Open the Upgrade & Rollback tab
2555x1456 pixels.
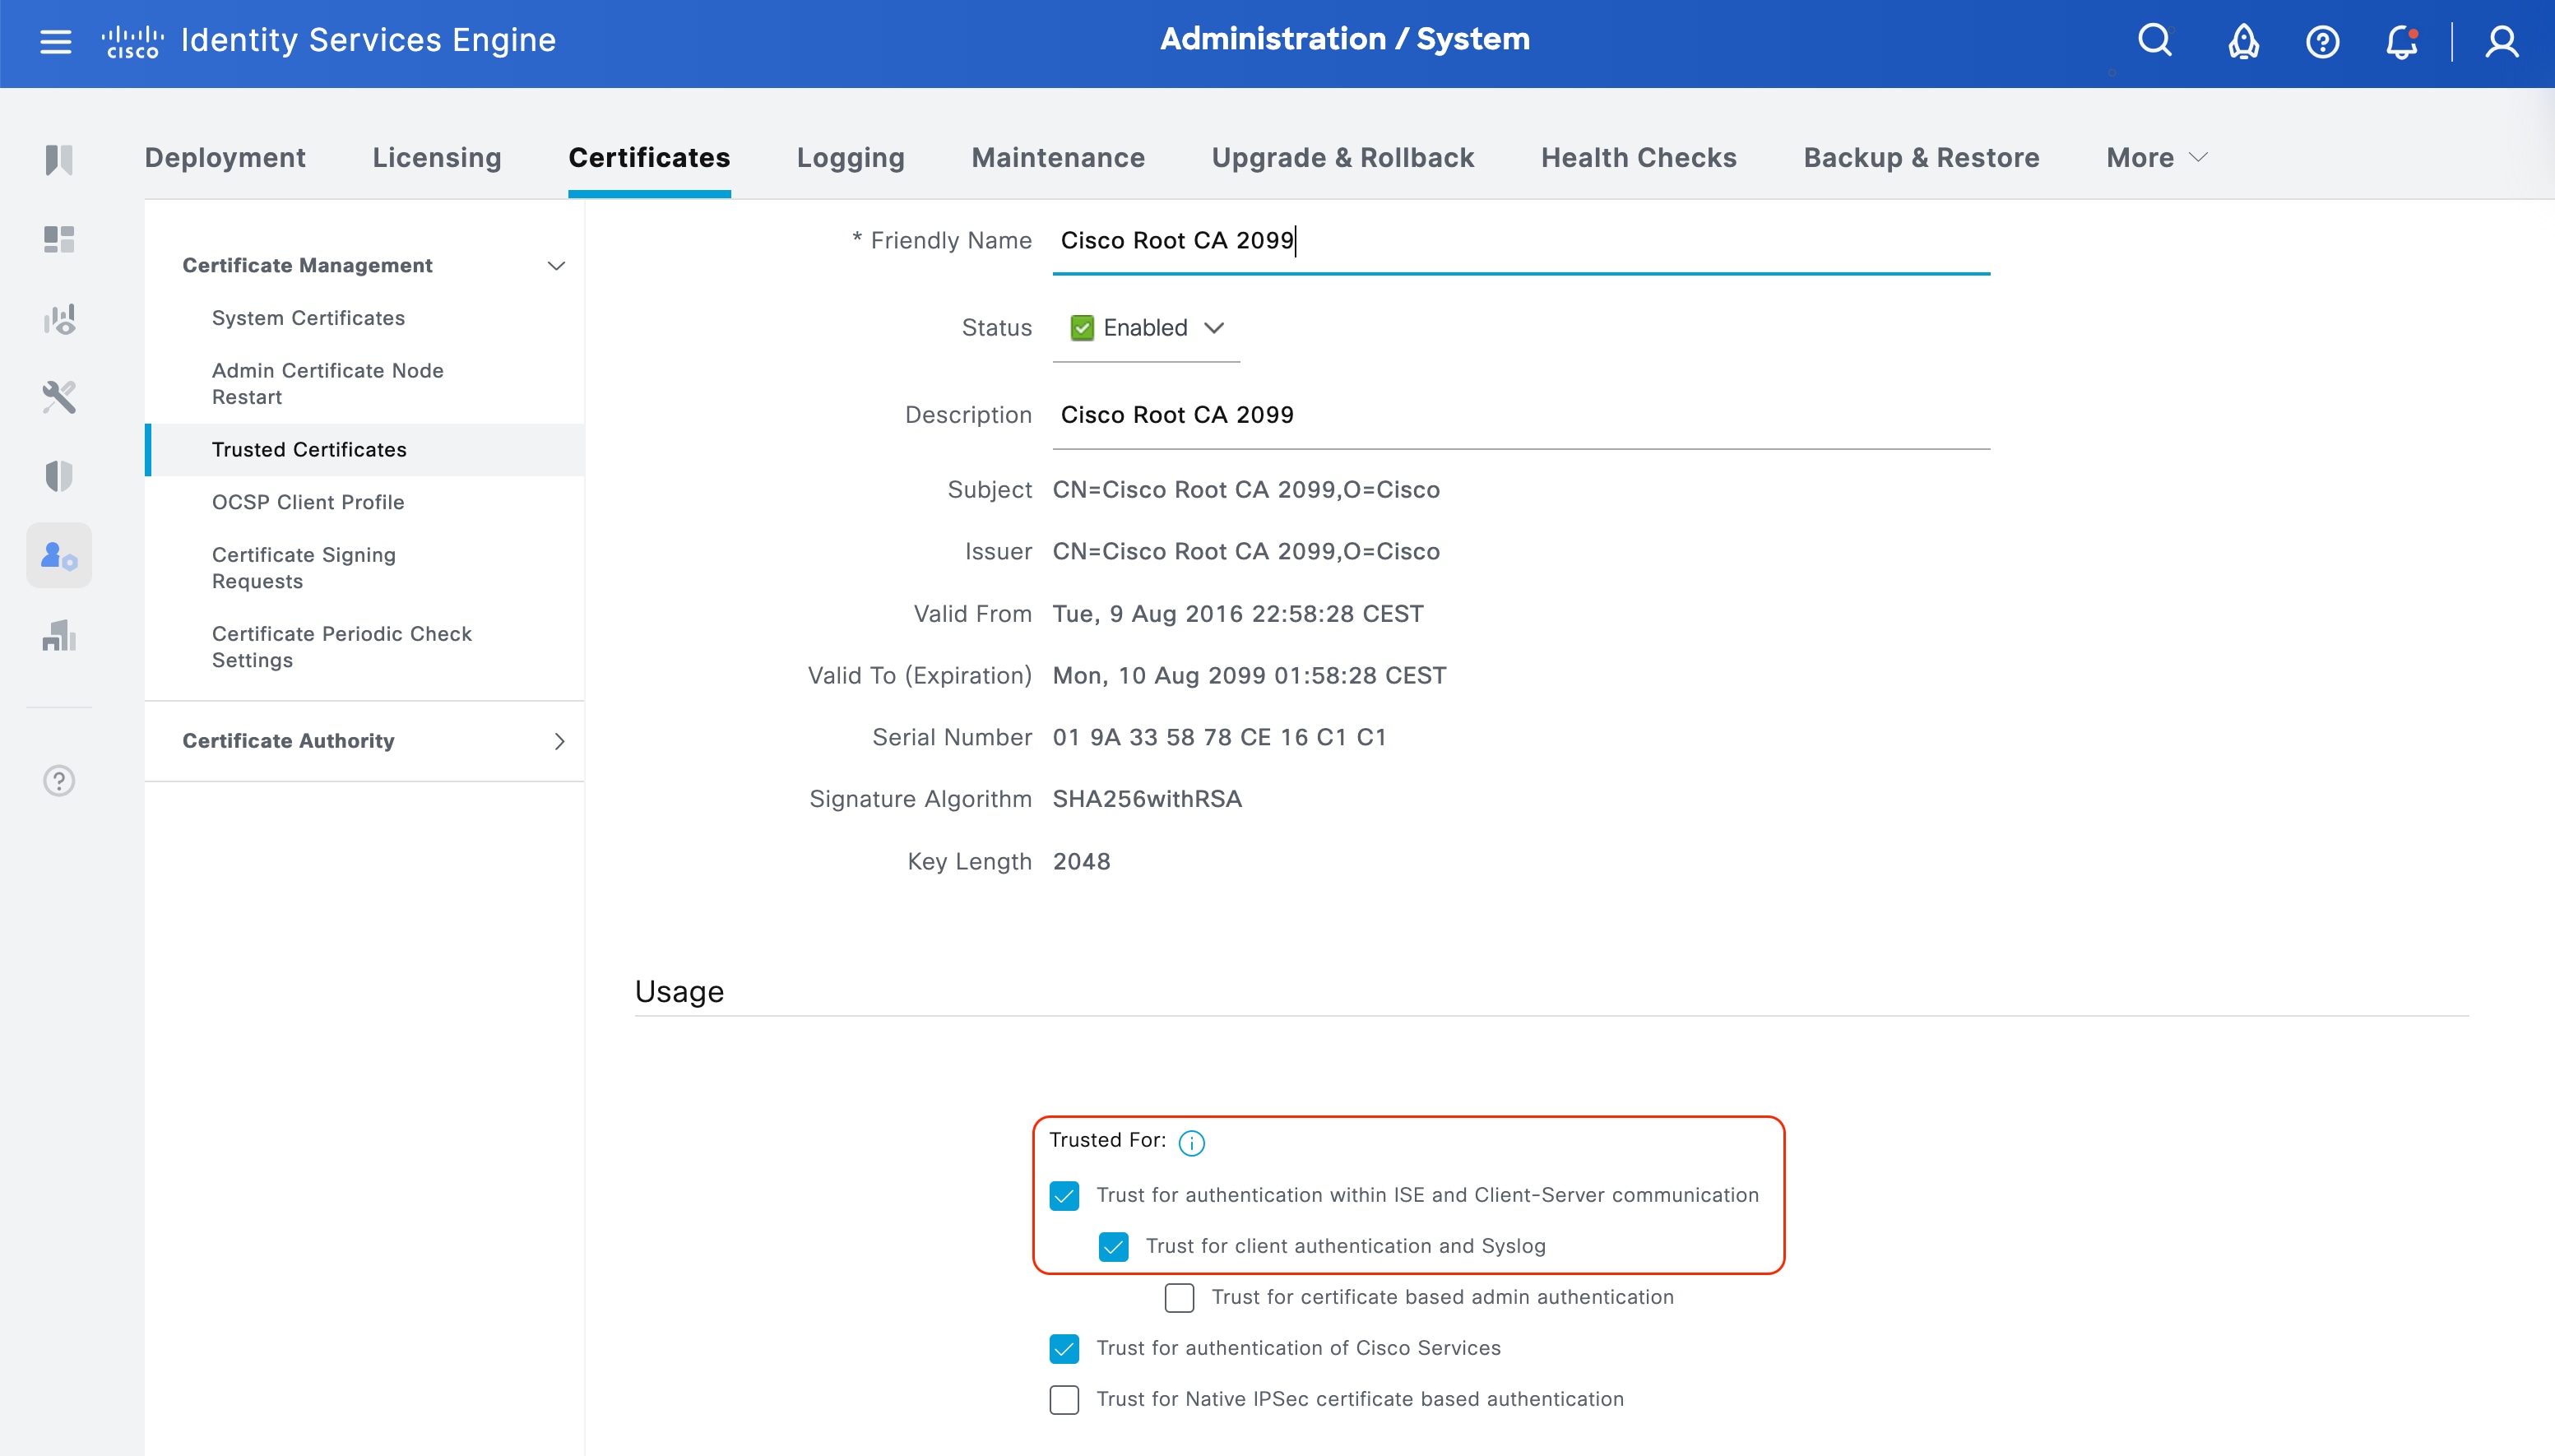point(1343,158)
